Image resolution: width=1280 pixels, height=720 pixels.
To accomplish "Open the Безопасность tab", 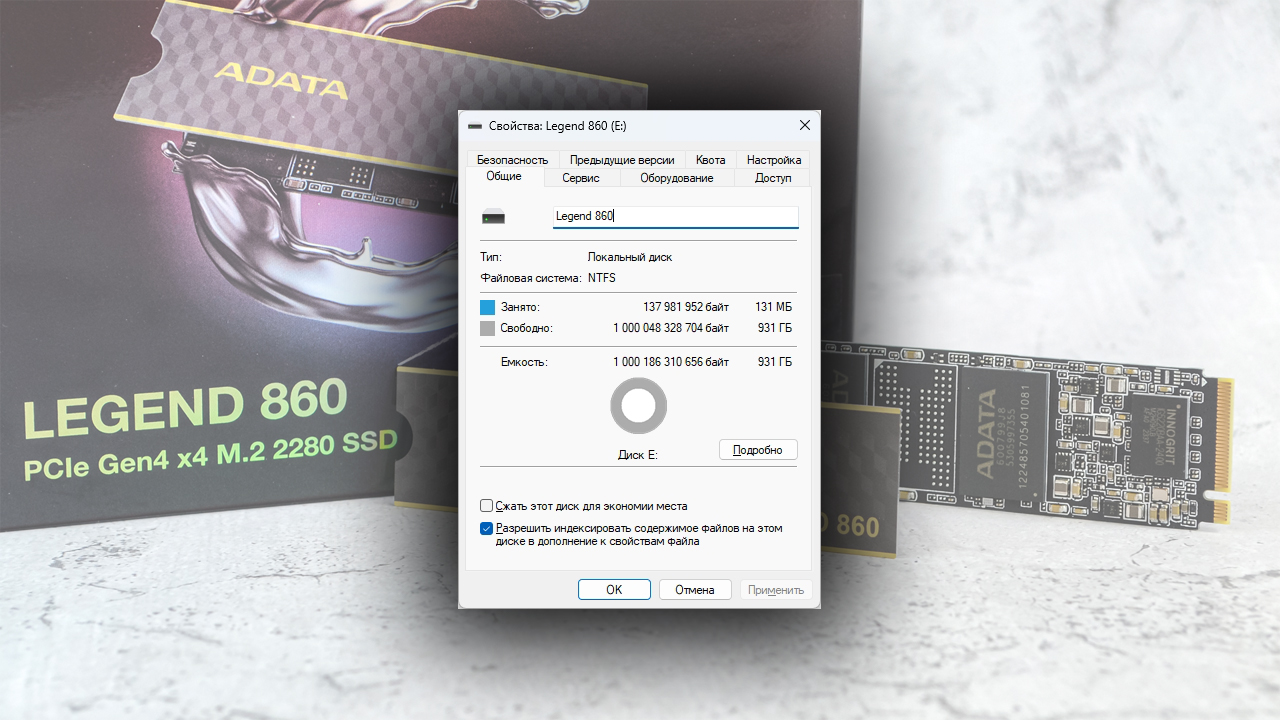I will pyautogui.click(x=512, y=160).
